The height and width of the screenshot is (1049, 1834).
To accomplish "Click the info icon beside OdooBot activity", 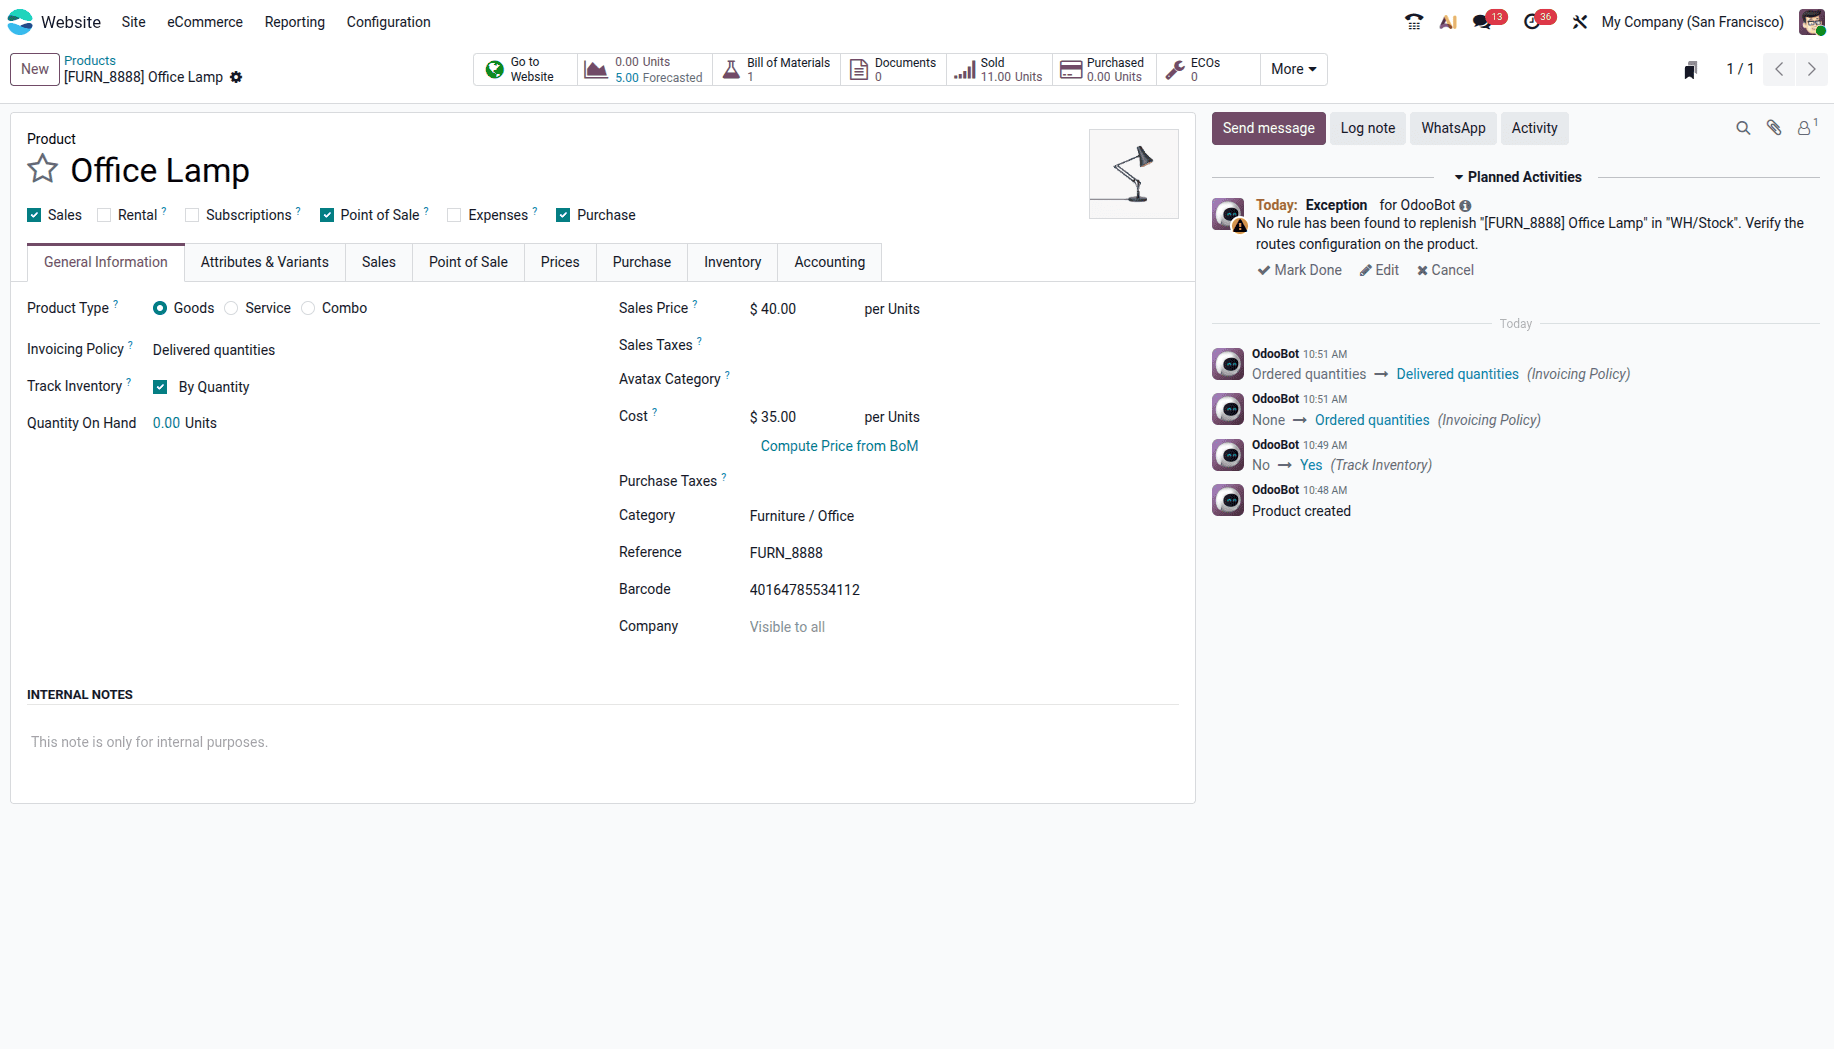I will (x=1465, y=206).
